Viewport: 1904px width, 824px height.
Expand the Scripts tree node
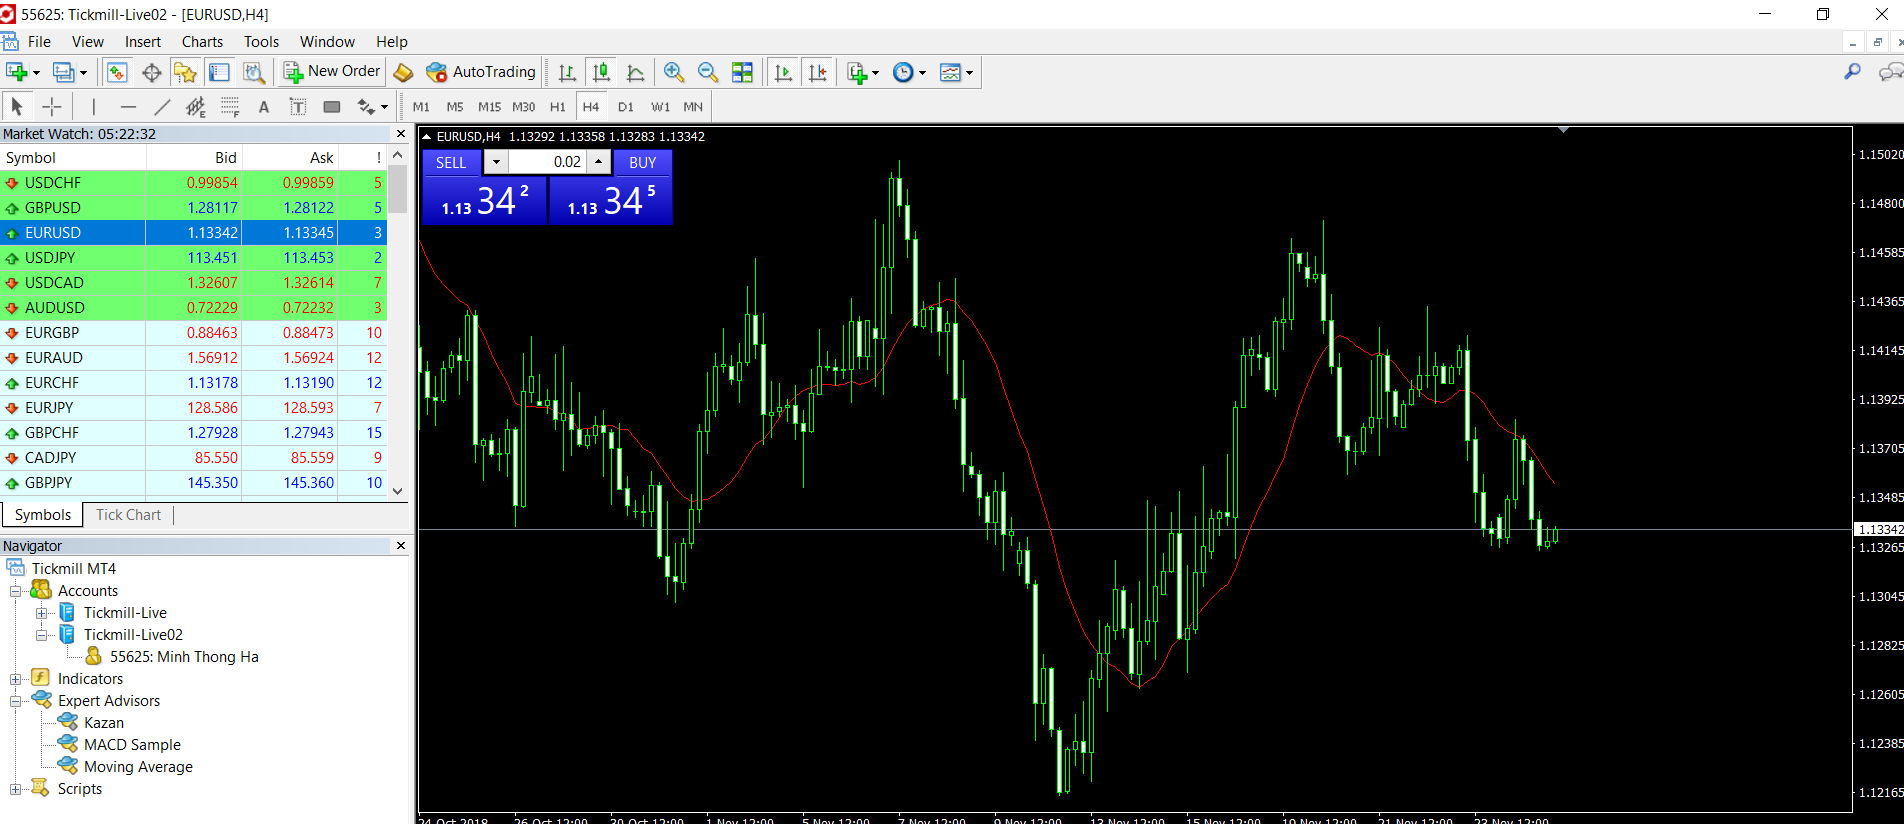pyautogui.click(x=16, y=789)
